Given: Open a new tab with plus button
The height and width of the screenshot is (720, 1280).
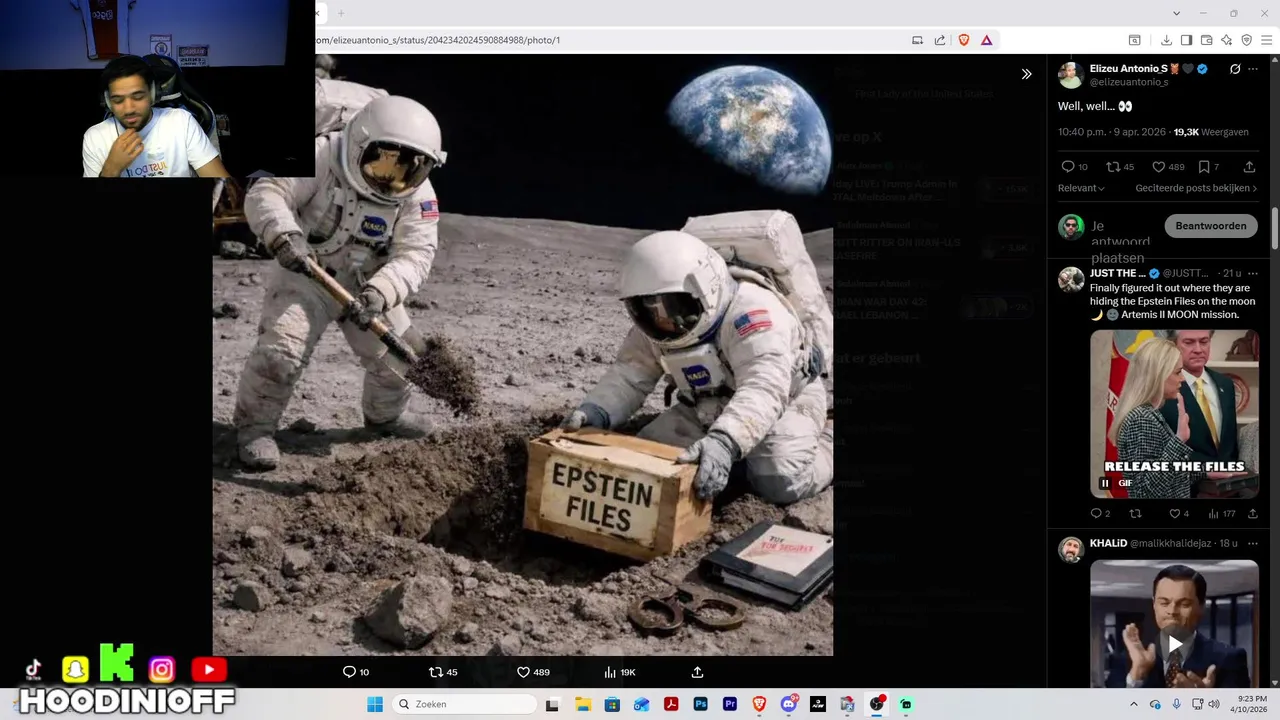Looking at the screenshot, I should pos(340,13).
